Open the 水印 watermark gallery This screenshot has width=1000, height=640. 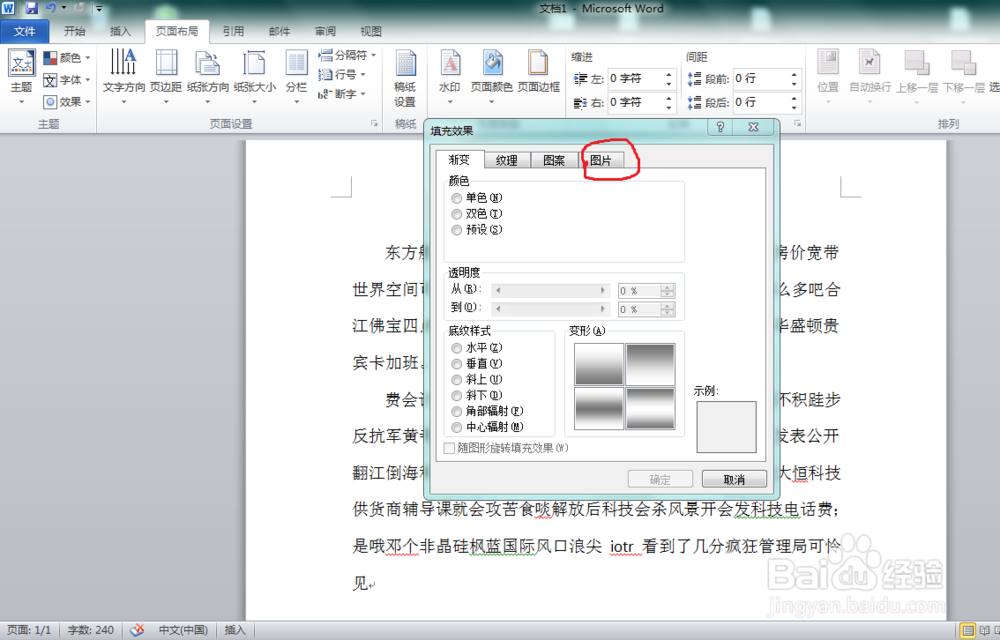pos(450,75)
